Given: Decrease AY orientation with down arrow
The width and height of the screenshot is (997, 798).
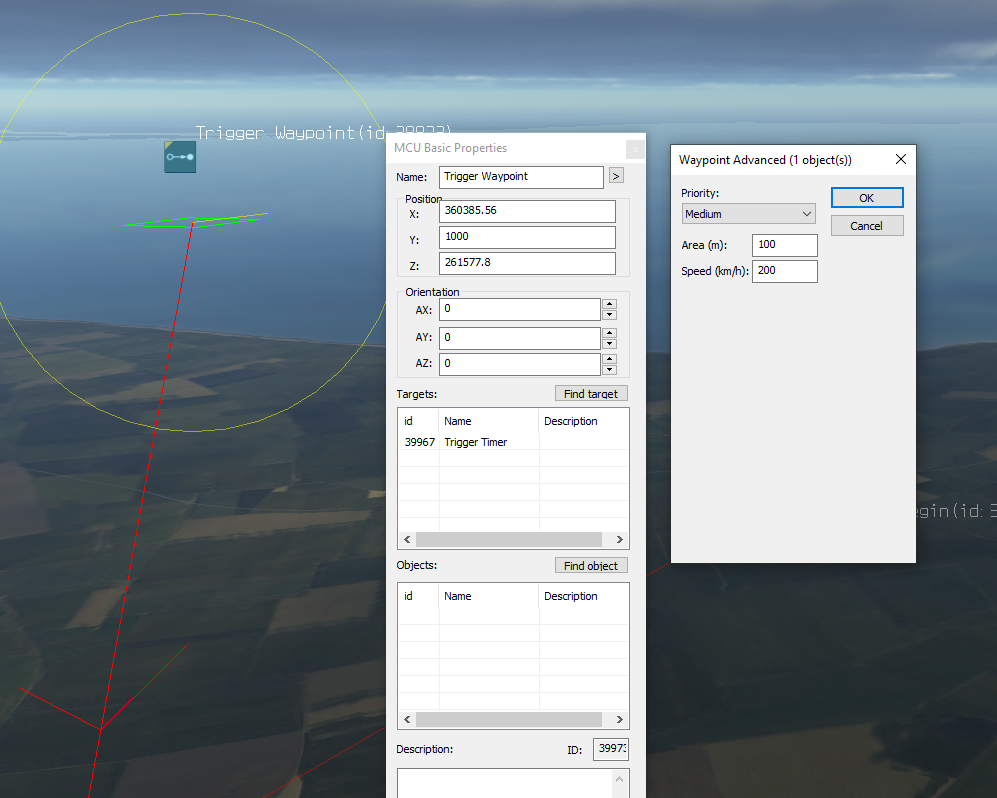Looking at the screenshot, I should coord(609,343).
